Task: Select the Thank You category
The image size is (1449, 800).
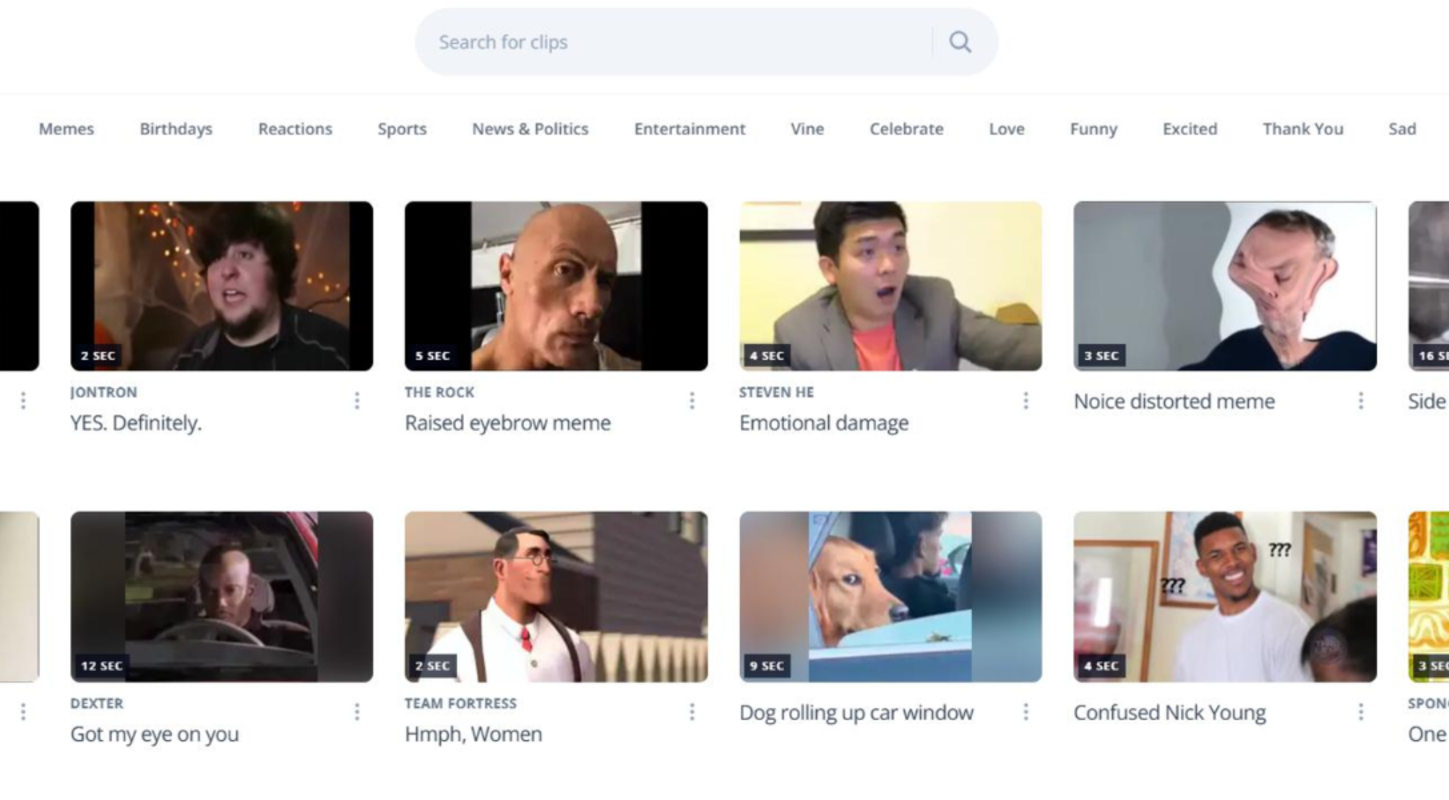Action: click(1303, 129)
